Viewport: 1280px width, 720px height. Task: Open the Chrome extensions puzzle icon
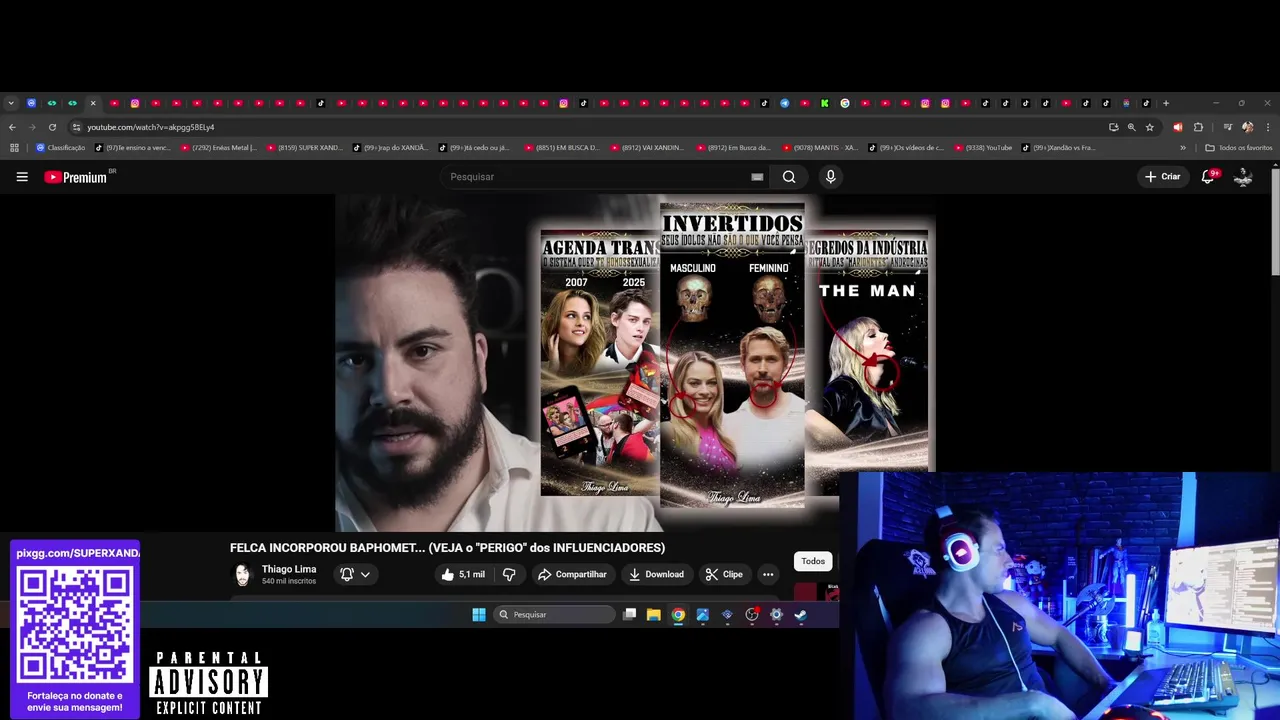(x=1198, y=127)
